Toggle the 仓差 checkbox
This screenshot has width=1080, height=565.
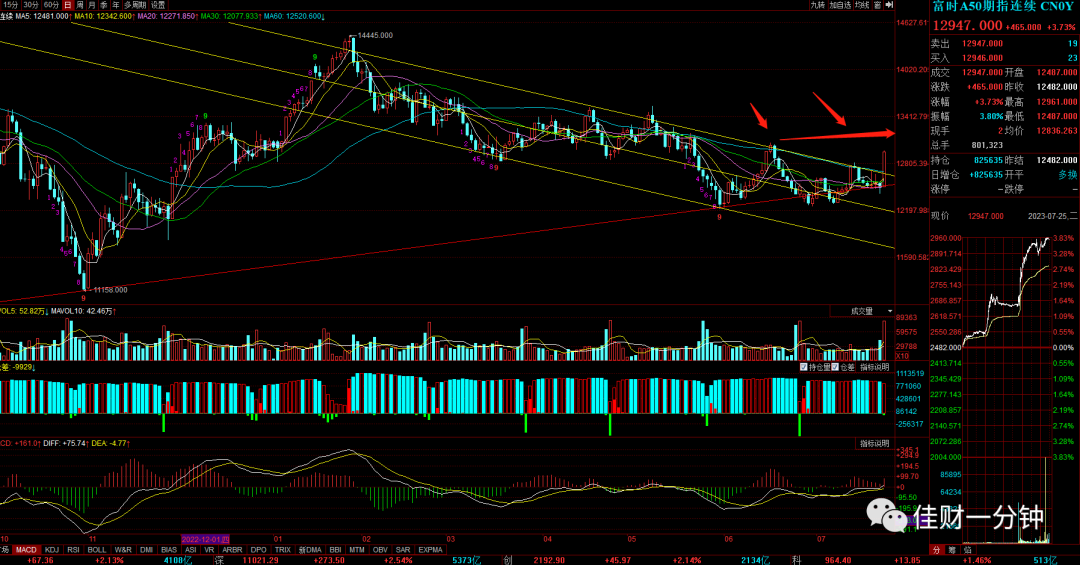(835, 367)
